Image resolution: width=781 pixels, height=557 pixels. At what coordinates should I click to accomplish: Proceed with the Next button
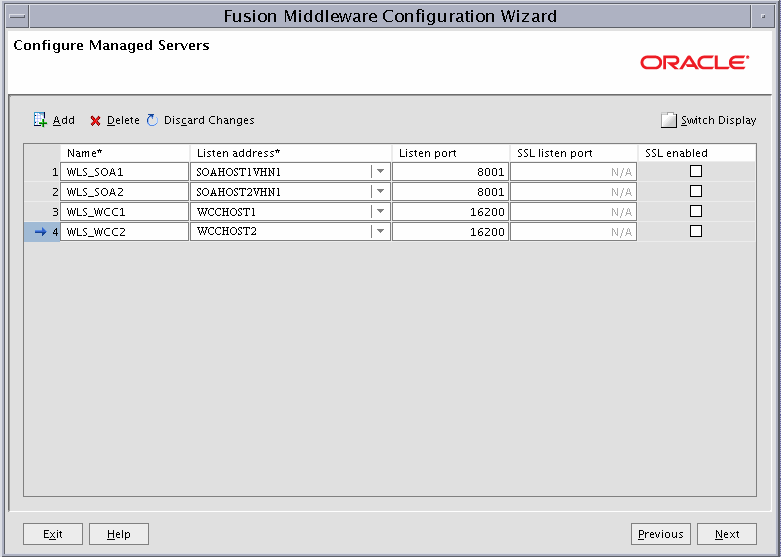pos(727,534)
